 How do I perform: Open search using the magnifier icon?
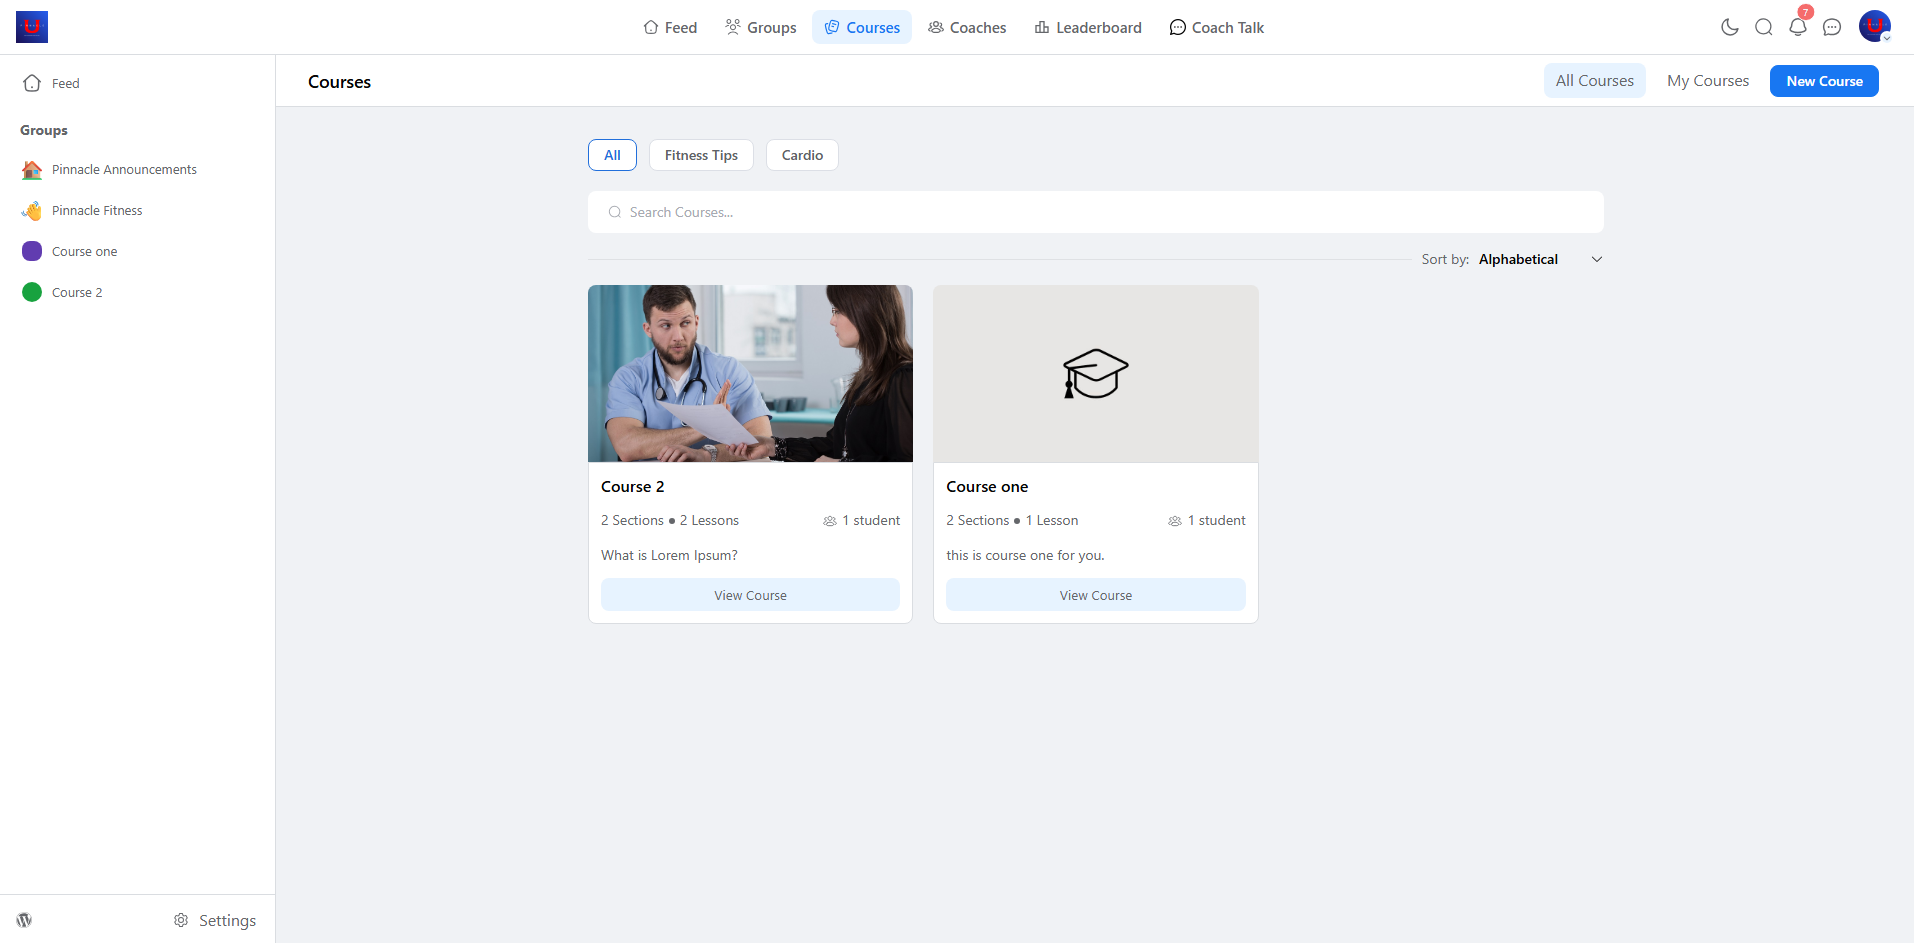pyautogui.click(x=1763, y=27)
